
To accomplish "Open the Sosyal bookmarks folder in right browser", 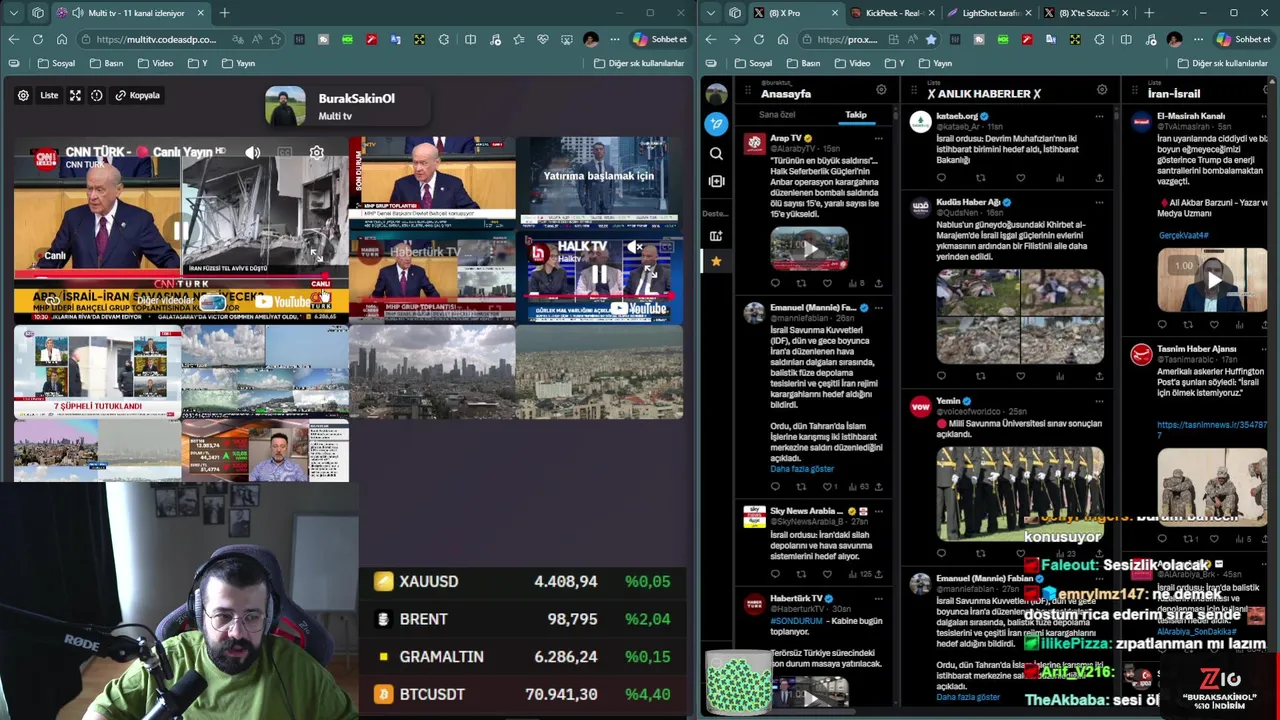I will click(754, 63).
